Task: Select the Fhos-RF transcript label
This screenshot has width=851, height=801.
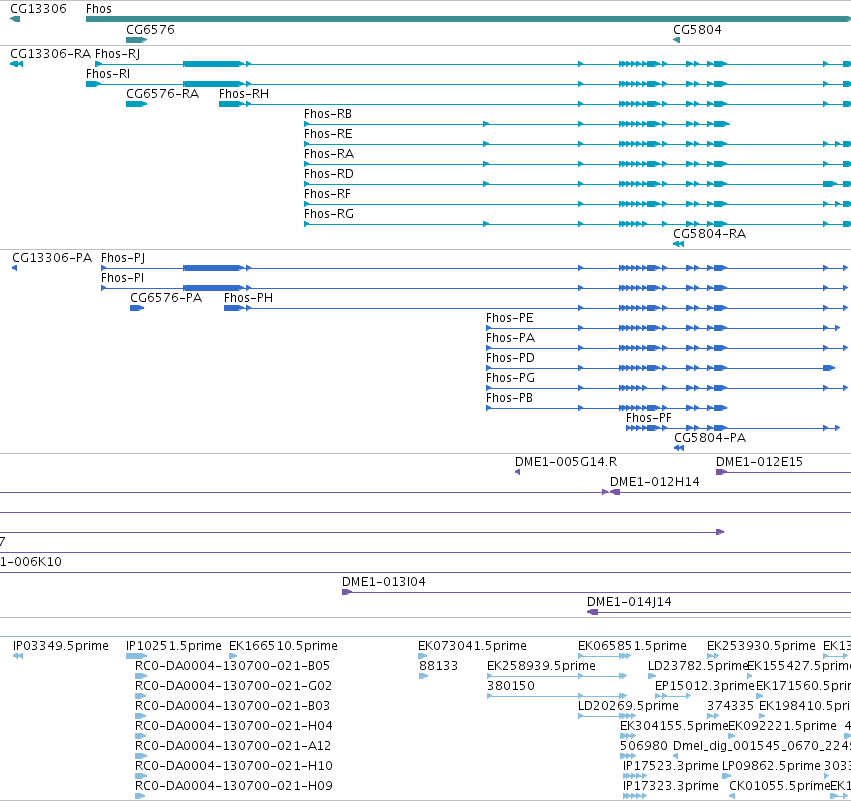Action: 327,194
